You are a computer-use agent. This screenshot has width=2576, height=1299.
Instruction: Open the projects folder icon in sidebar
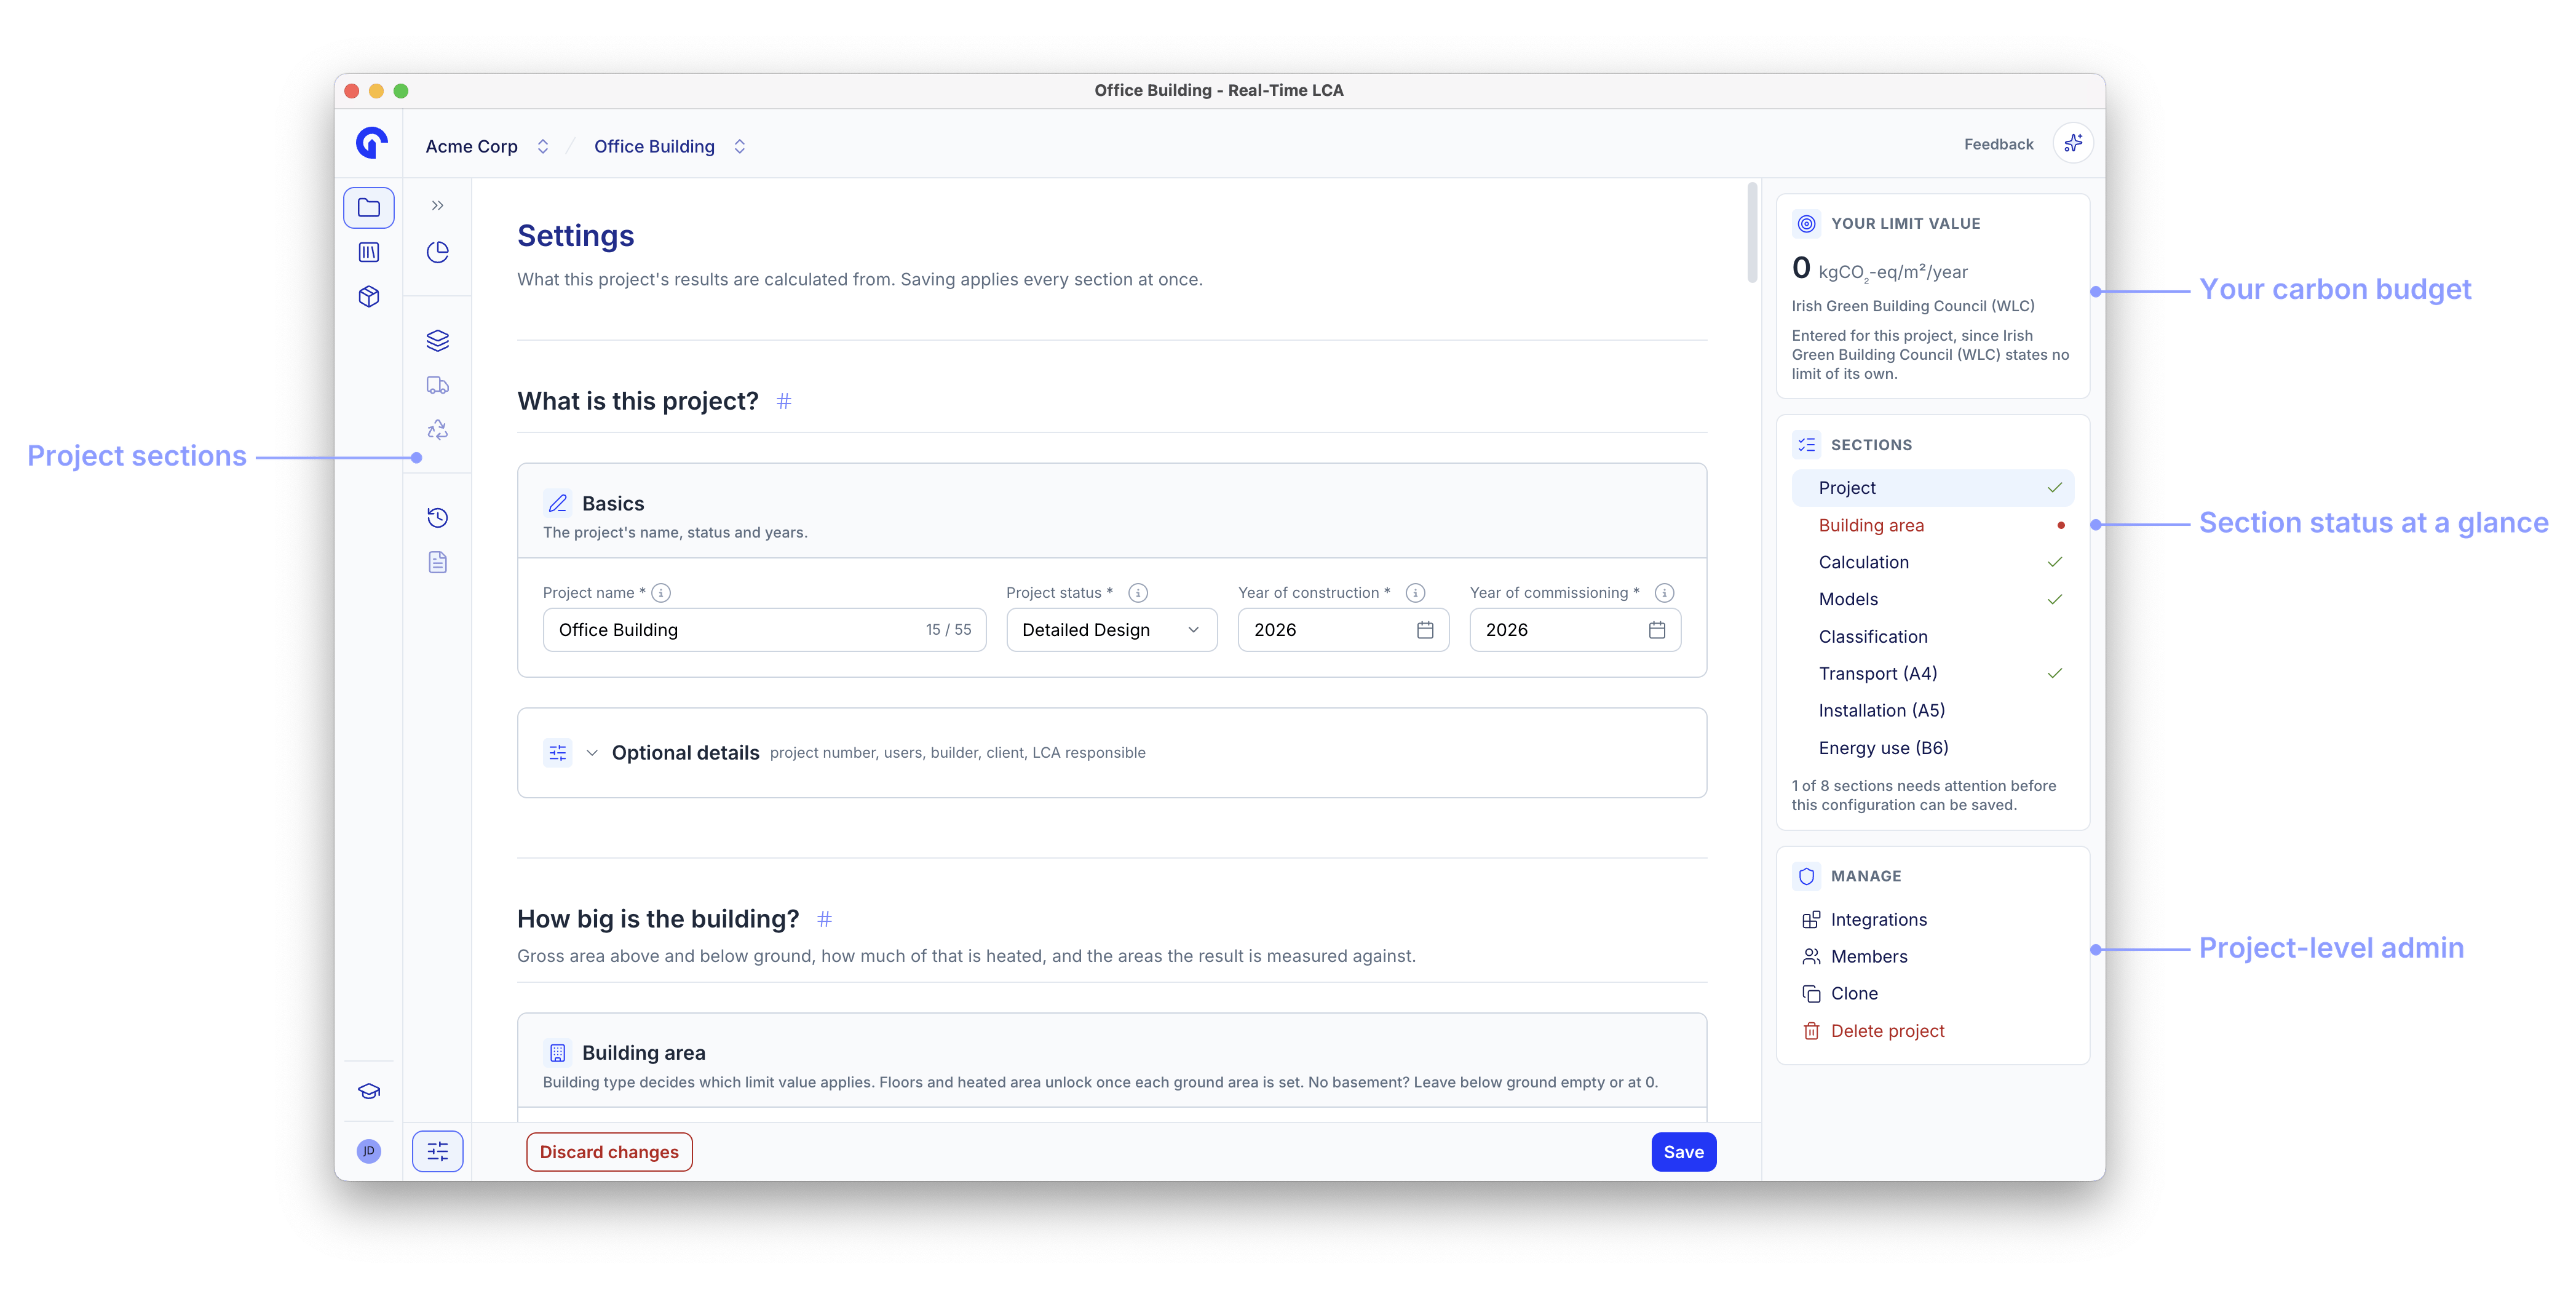(368, 208)
